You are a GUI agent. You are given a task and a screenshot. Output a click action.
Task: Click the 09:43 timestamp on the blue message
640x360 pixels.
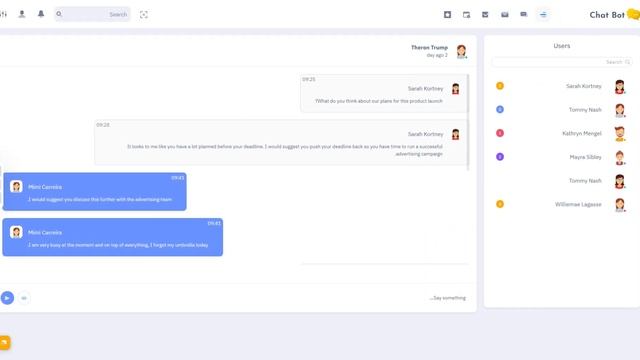pyautogui.click(x=178, y=178)
